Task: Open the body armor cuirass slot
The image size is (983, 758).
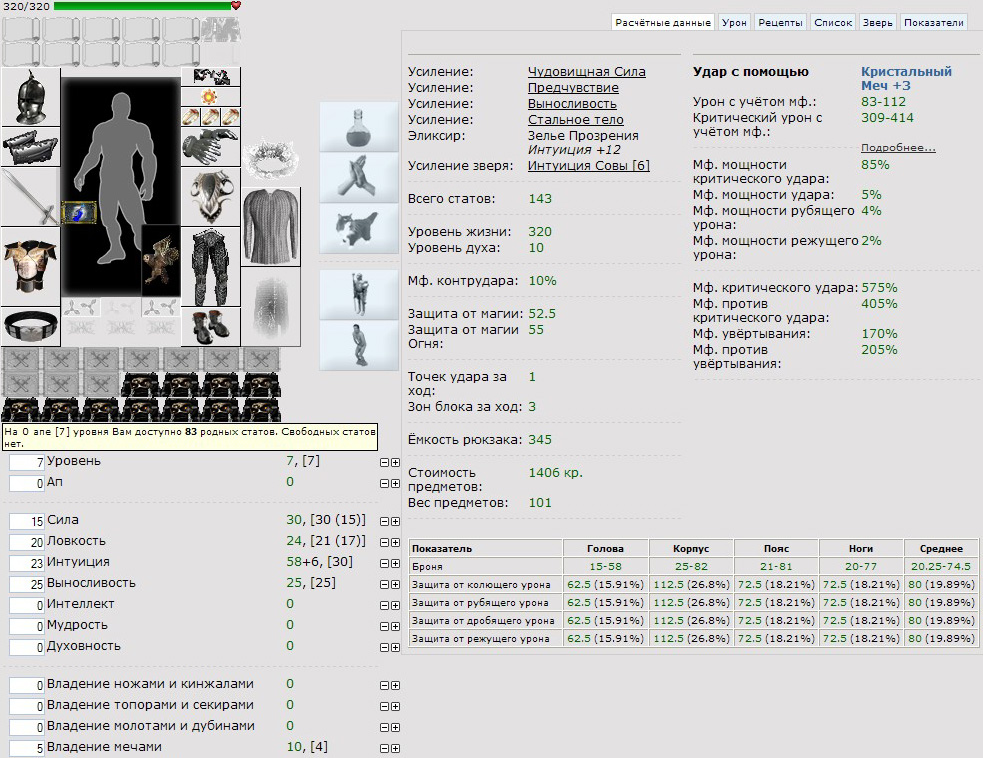Action: pyautogui.click(x=31, y=266)
